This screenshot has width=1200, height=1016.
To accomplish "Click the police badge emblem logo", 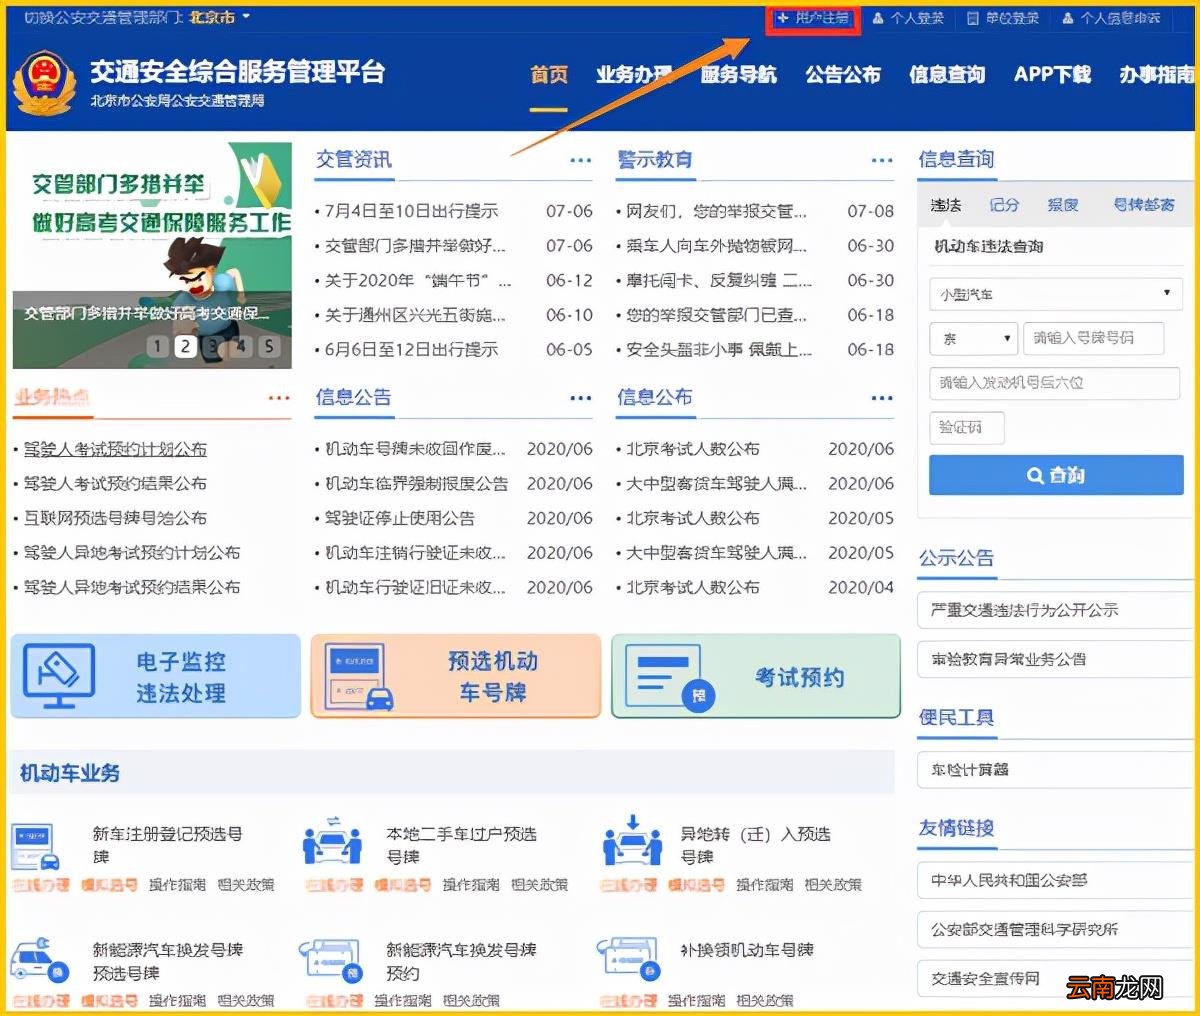I will [x=43, y=83].
